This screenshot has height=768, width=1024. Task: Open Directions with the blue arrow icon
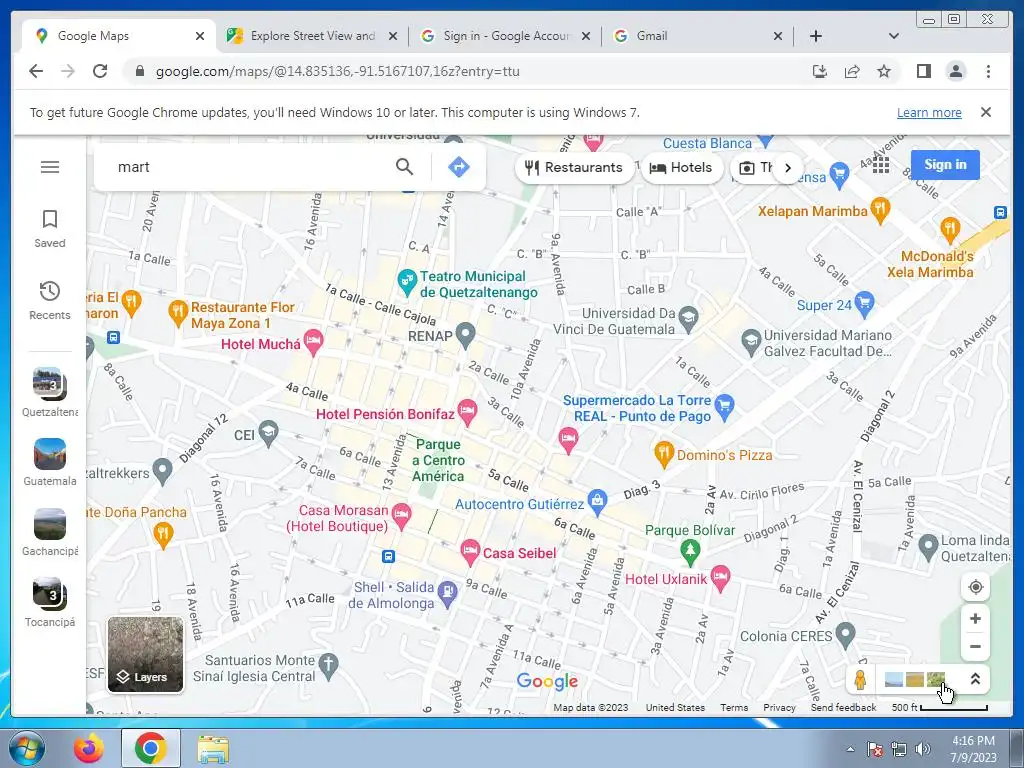(458, 167)
